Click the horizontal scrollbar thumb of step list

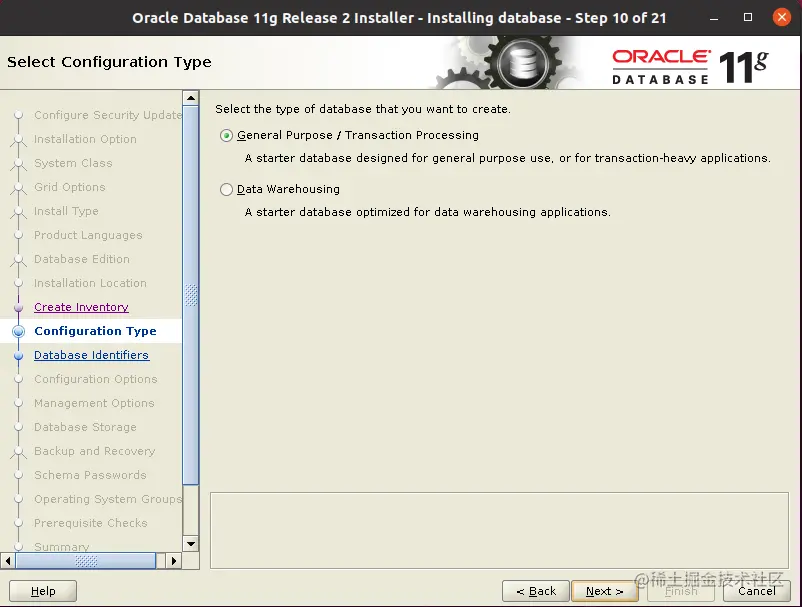pyautogui.click(x=86, y=561)
